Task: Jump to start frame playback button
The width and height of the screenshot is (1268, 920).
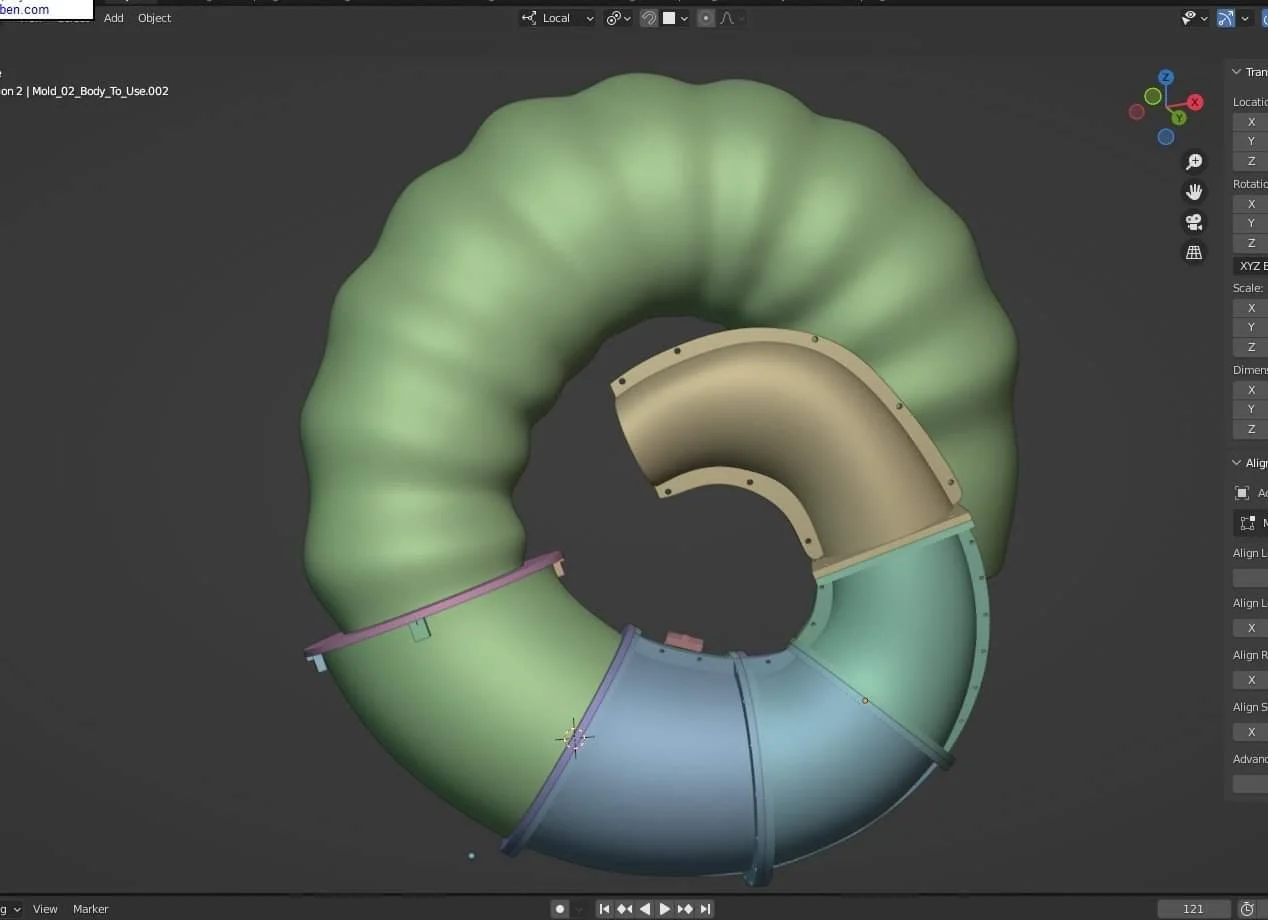Action: [604, 909]
